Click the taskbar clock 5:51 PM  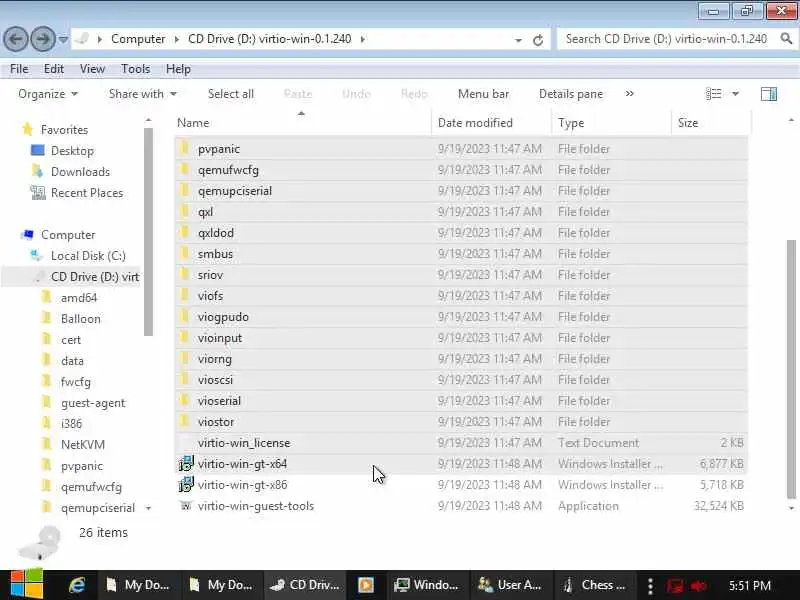coord(749,585)
